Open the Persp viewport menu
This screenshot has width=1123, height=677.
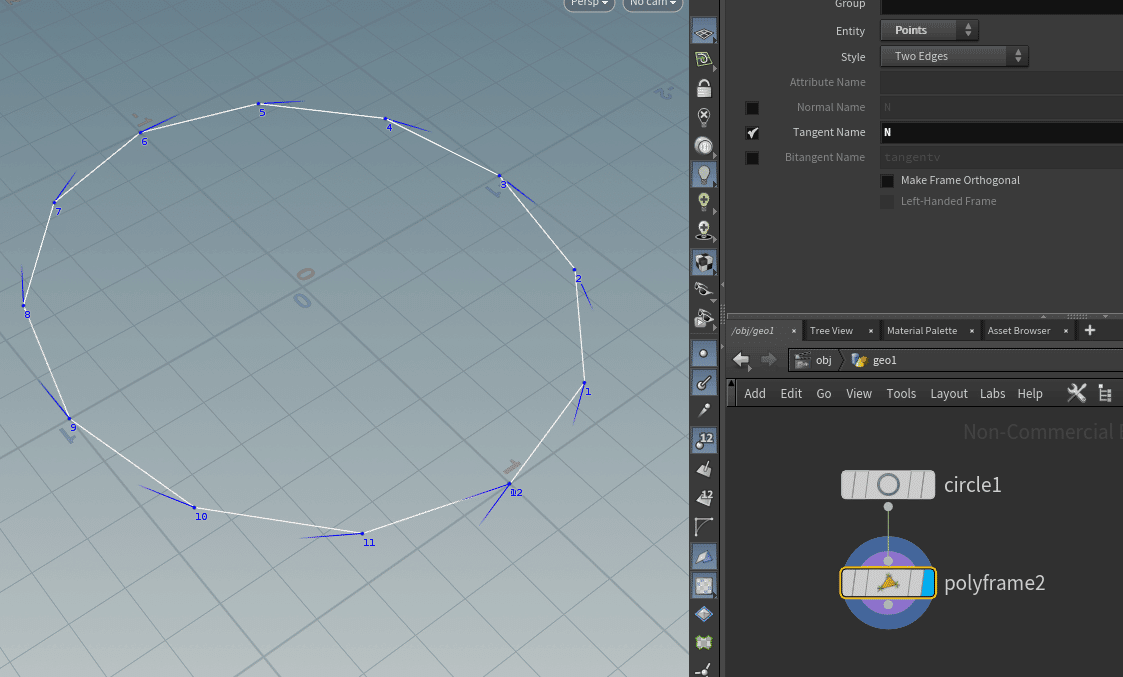pyautogui.click(x=588, y=4)
